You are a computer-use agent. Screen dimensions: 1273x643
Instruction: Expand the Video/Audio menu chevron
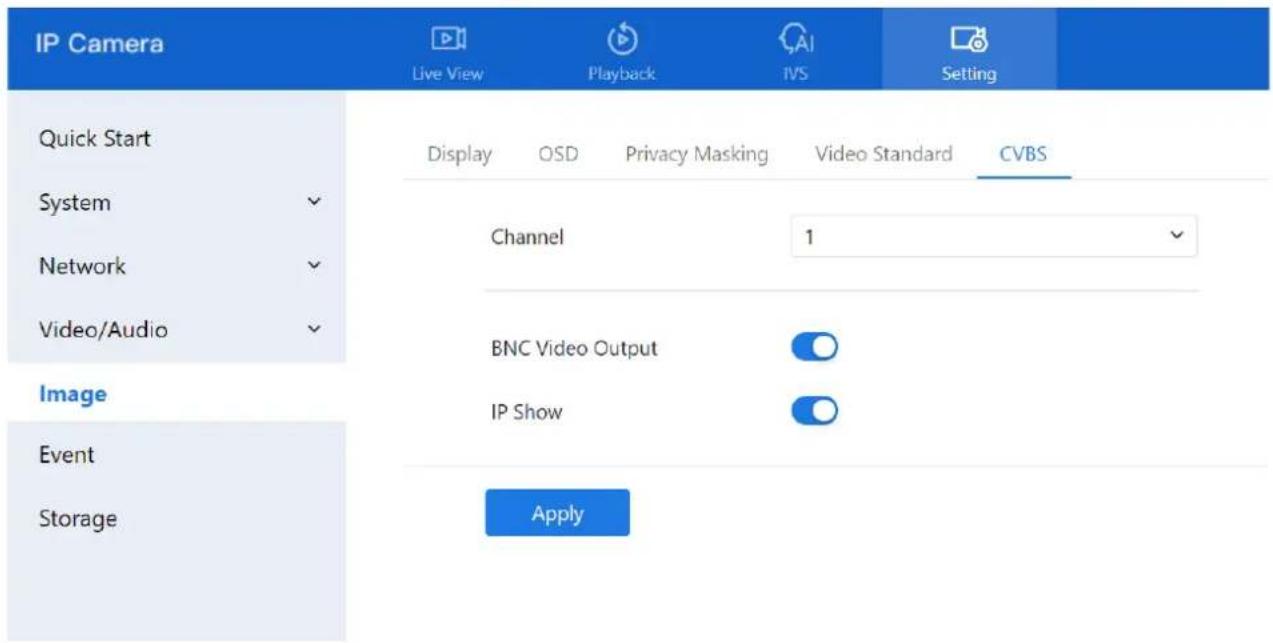click(x=316, y=329)
